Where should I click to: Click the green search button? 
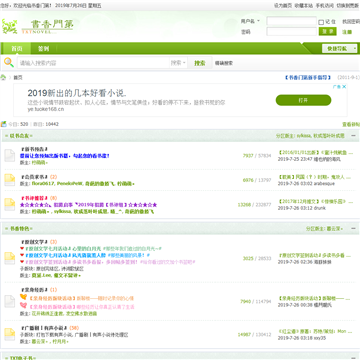(200, 63)
